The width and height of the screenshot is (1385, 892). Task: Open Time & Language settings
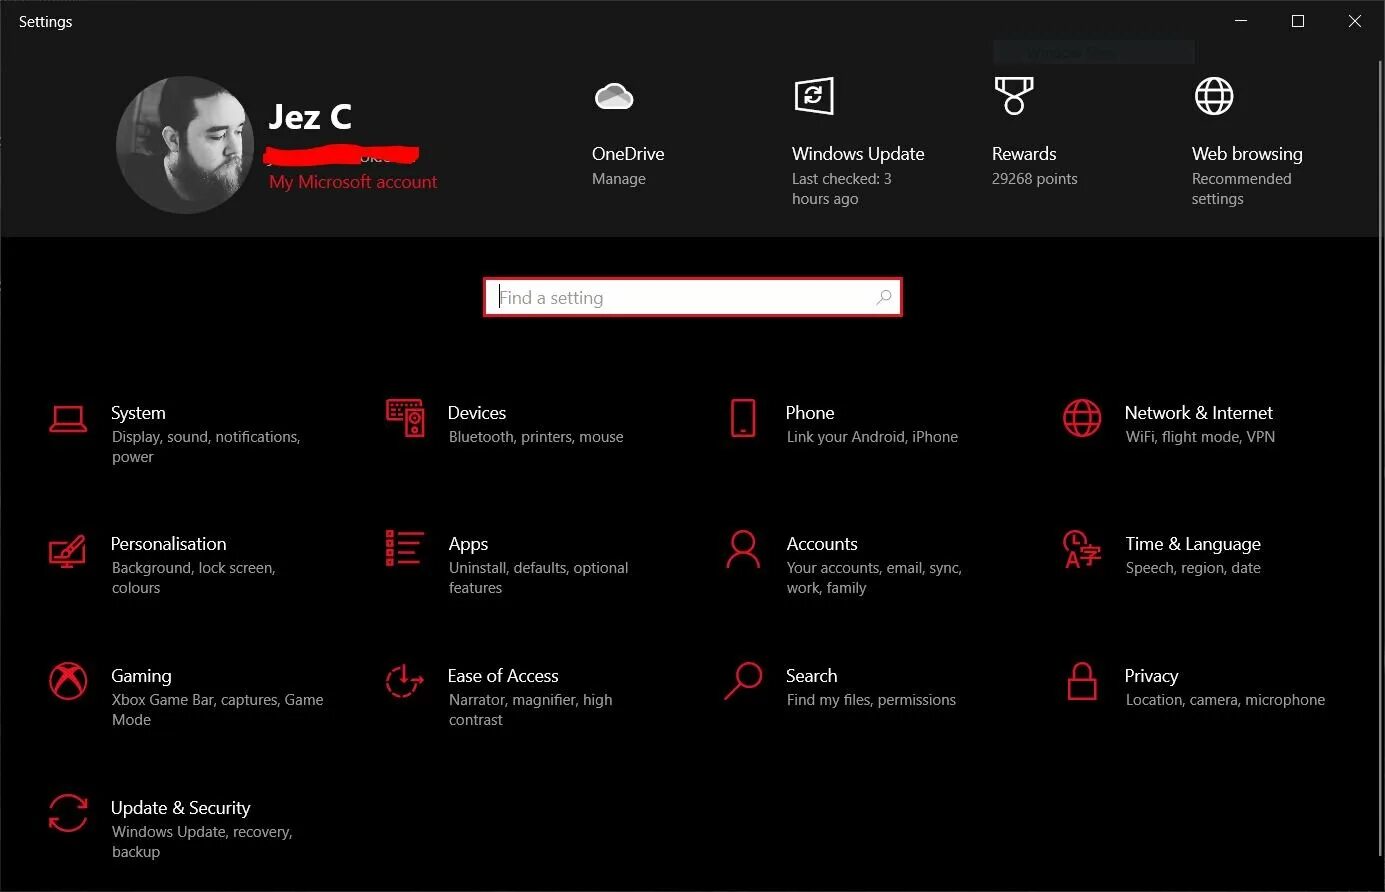[x=1192, y=543]
